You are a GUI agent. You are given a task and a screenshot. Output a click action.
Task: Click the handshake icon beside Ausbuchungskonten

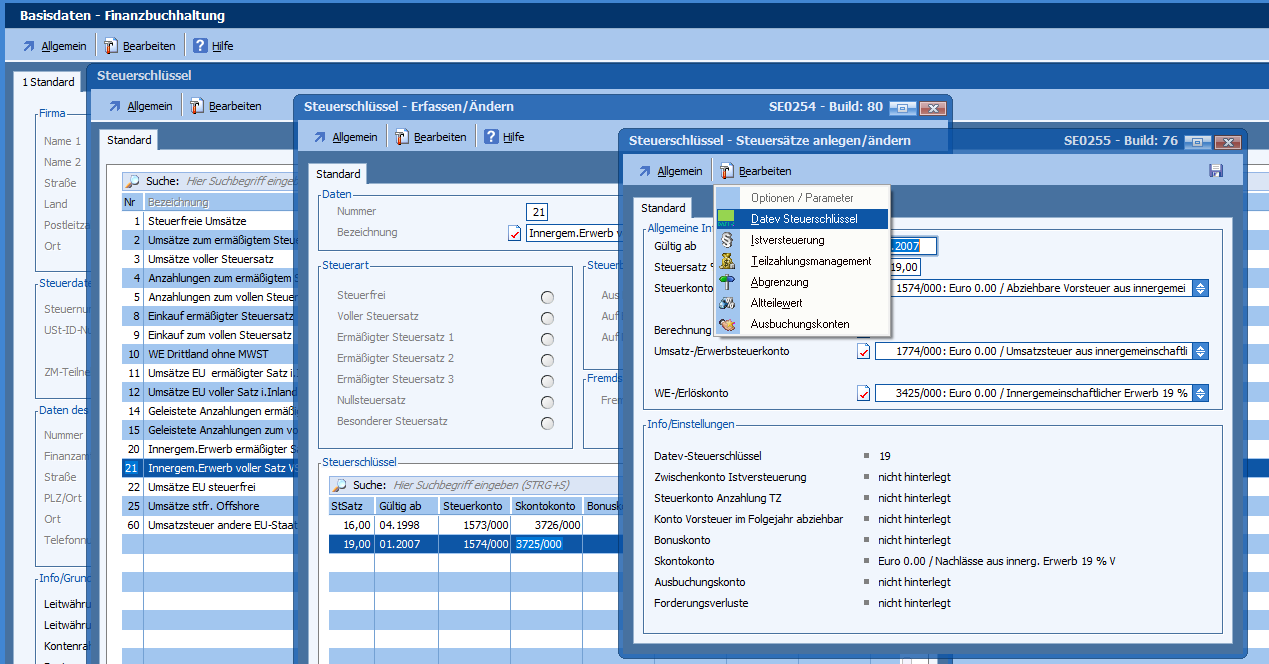click(x=728, y=324)
